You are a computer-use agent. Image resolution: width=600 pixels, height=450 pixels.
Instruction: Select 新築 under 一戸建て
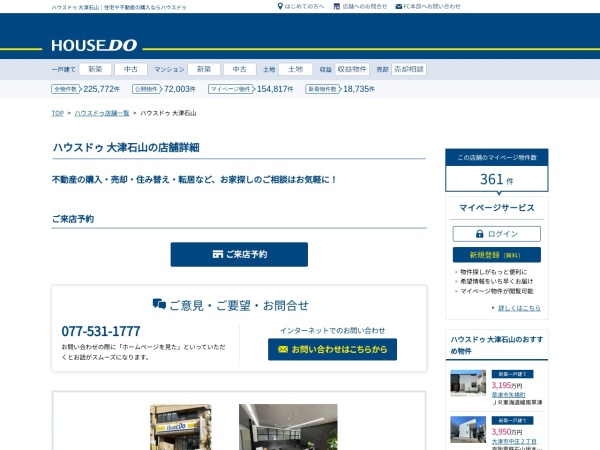tap(95, 69)
